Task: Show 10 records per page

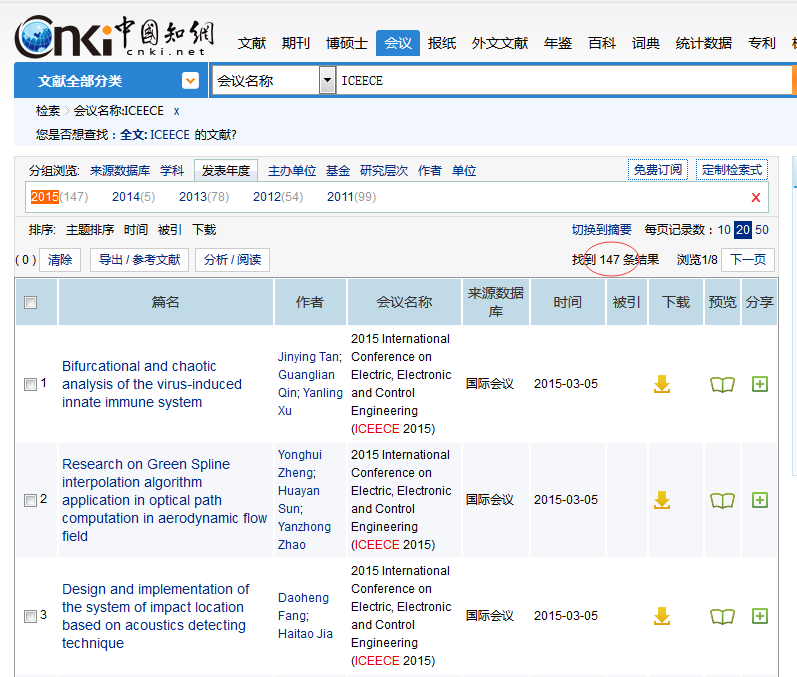Action: 724,230
